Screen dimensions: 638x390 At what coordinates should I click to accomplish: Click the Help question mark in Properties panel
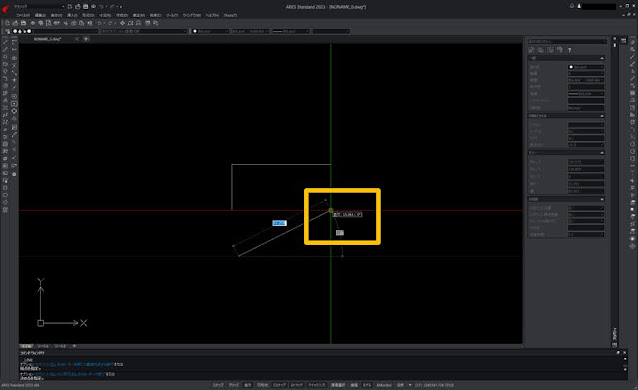pyautogui.click(x=570, y=50)
